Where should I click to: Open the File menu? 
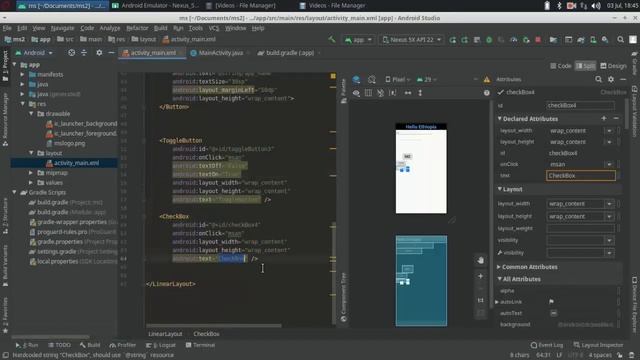7,28
